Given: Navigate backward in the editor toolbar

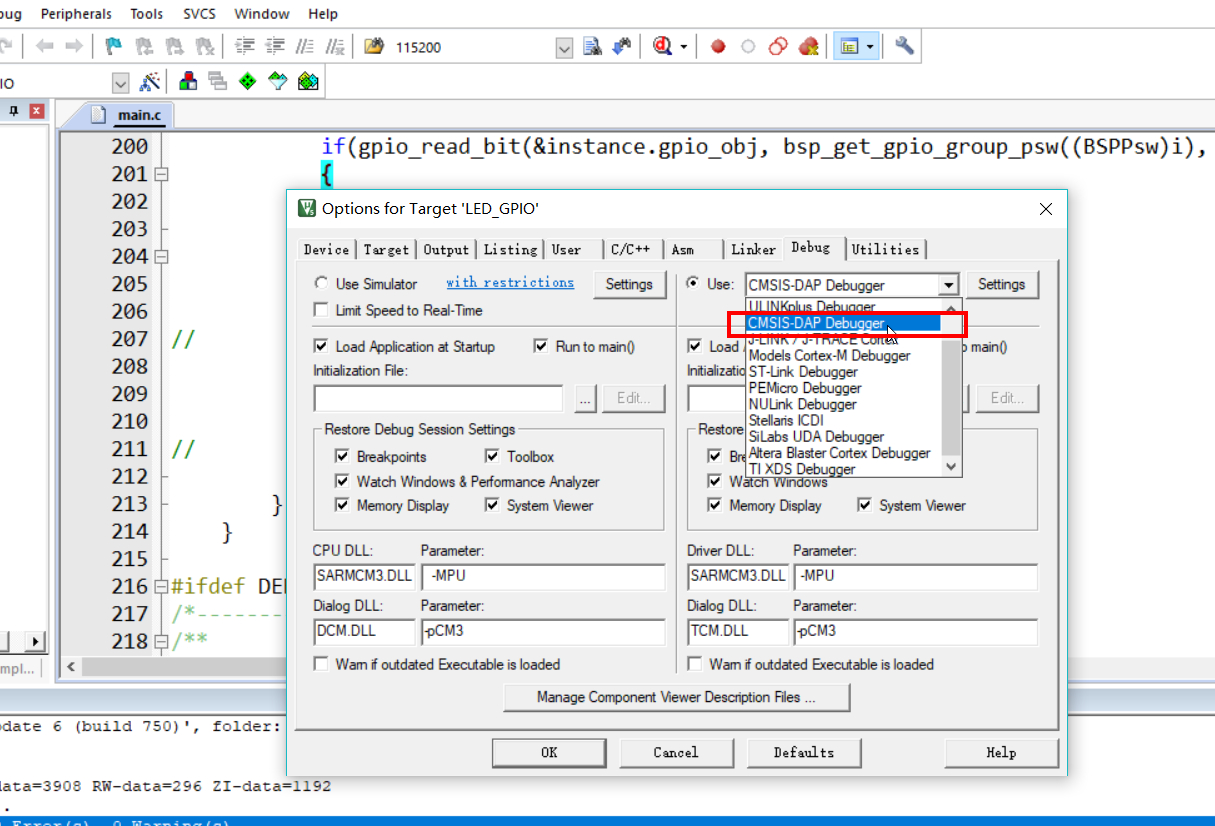Looking at the screenshot, I should 44,47.
